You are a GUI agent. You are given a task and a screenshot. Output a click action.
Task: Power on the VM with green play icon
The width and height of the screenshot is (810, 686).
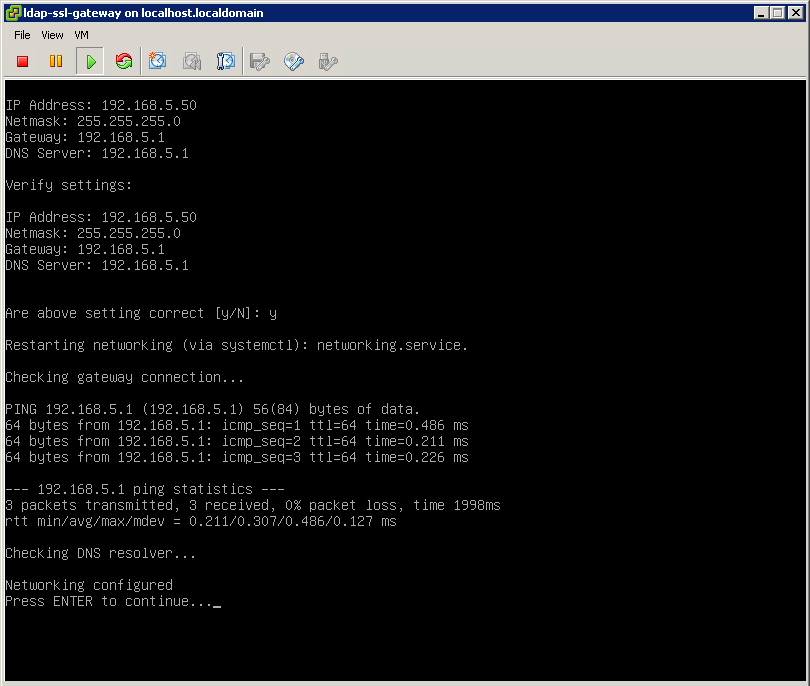pos(88,61)
